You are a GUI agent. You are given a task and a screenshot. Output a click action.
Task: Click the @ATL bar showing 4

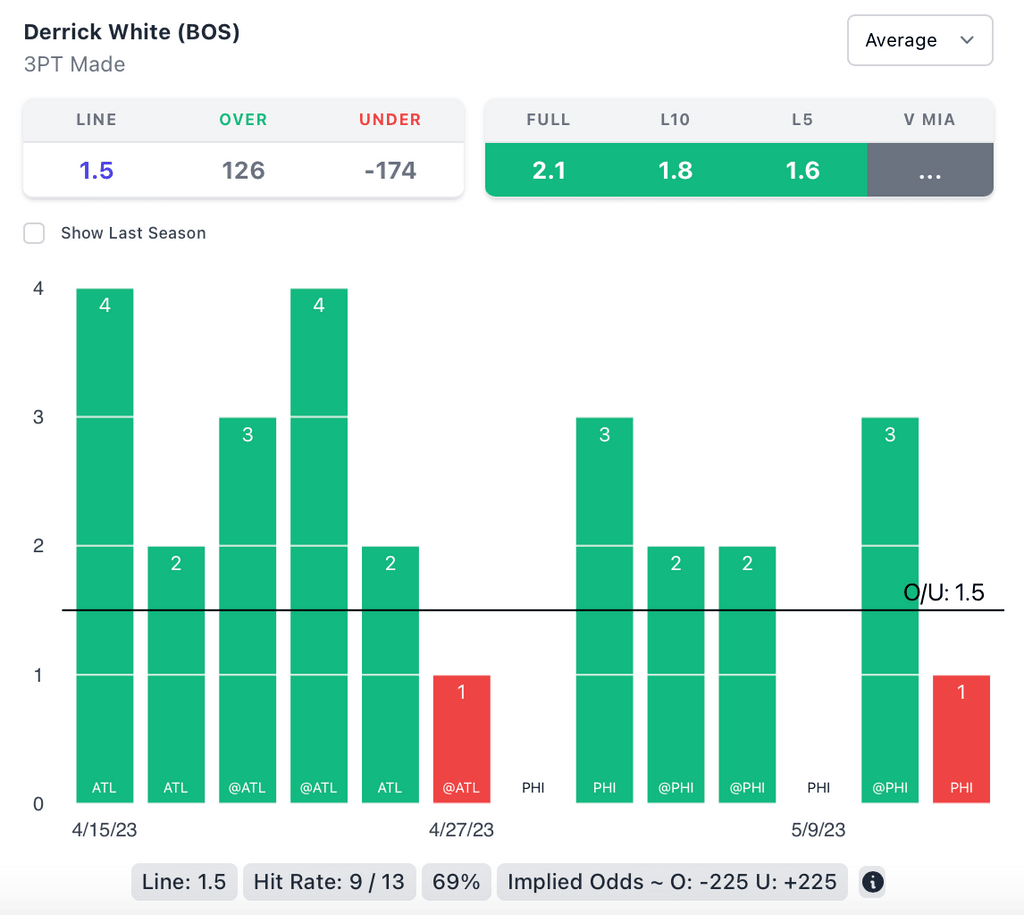pos(319,545)
